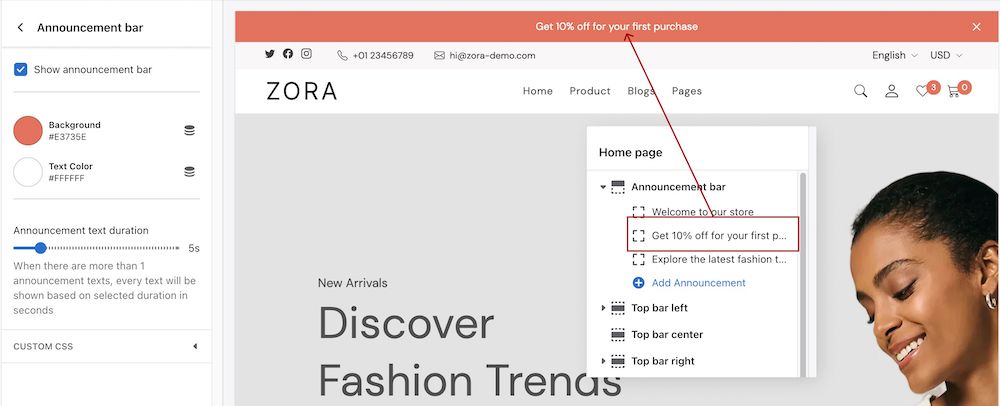Select Top bar right in tree
The height and width of the screenshot is (406, 1000).
click(663, 361)
